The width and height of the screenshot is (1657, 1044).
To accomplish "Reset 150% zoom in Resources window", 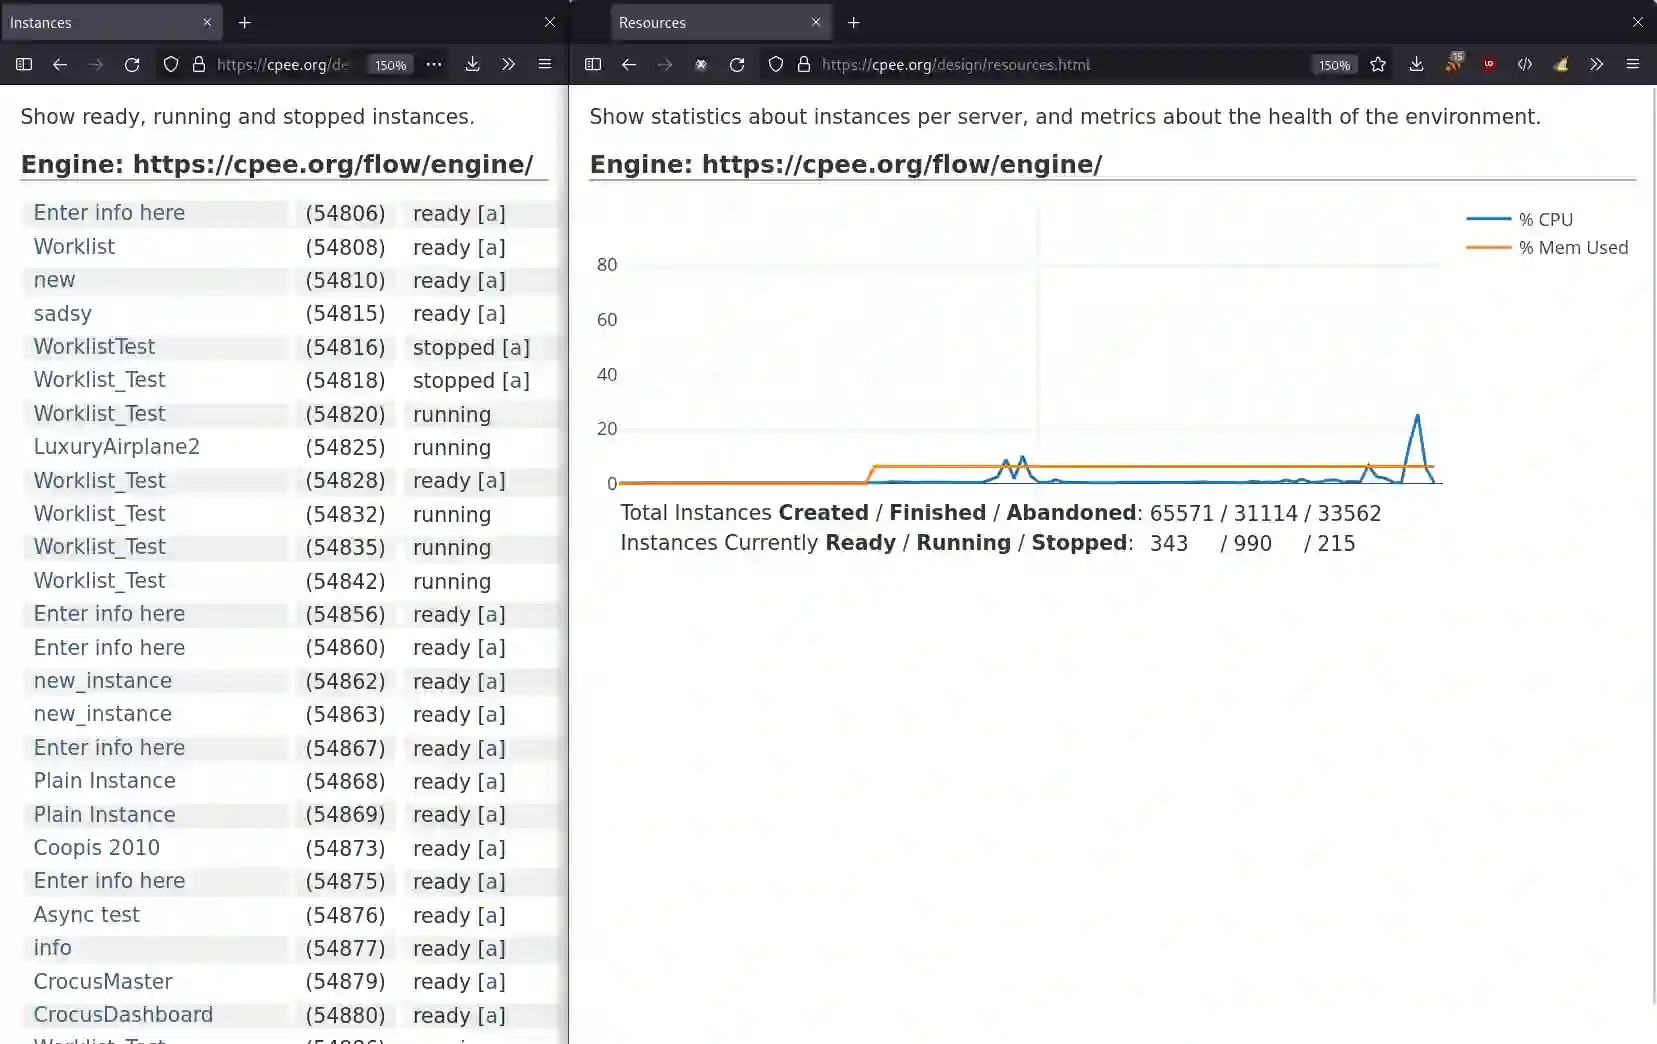I will click(x=1334, y=65).
